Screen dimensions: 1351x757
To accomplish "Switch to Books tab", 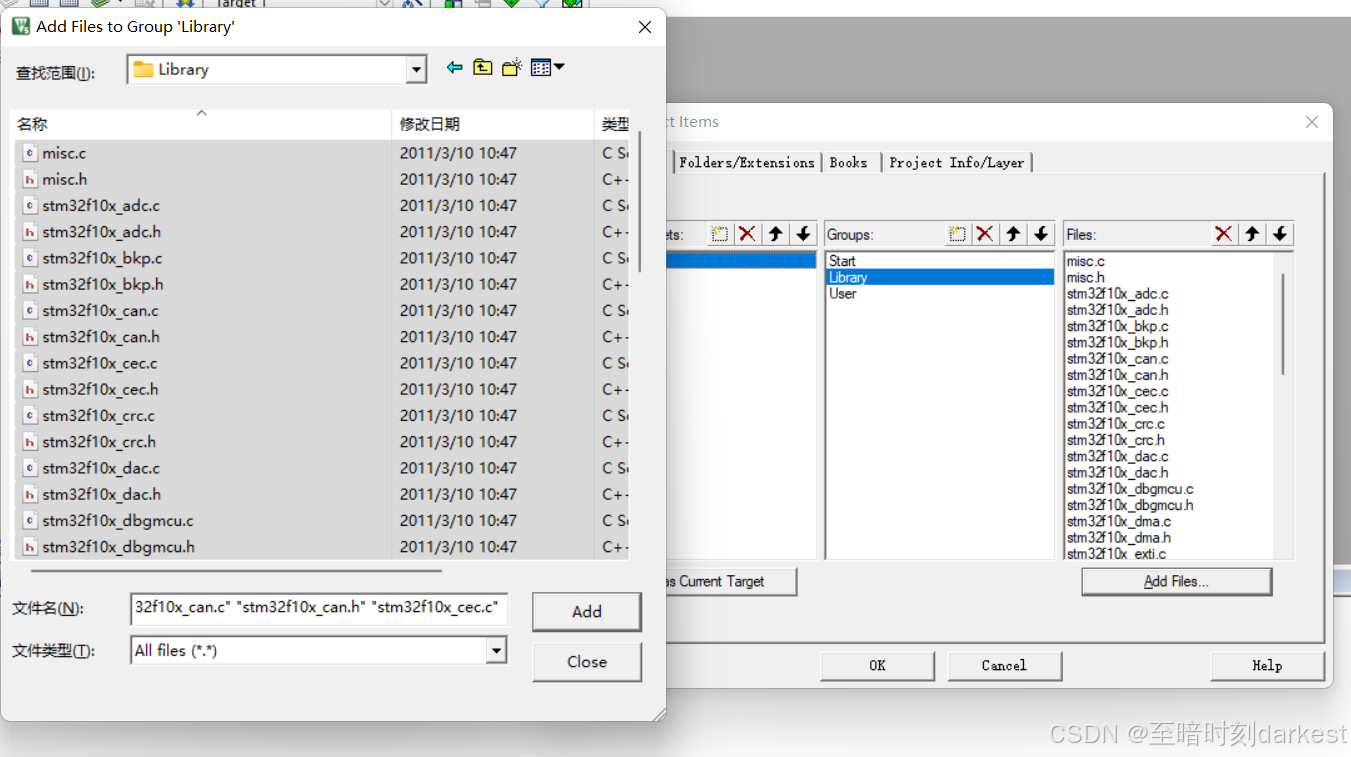I will coord(848,162).
